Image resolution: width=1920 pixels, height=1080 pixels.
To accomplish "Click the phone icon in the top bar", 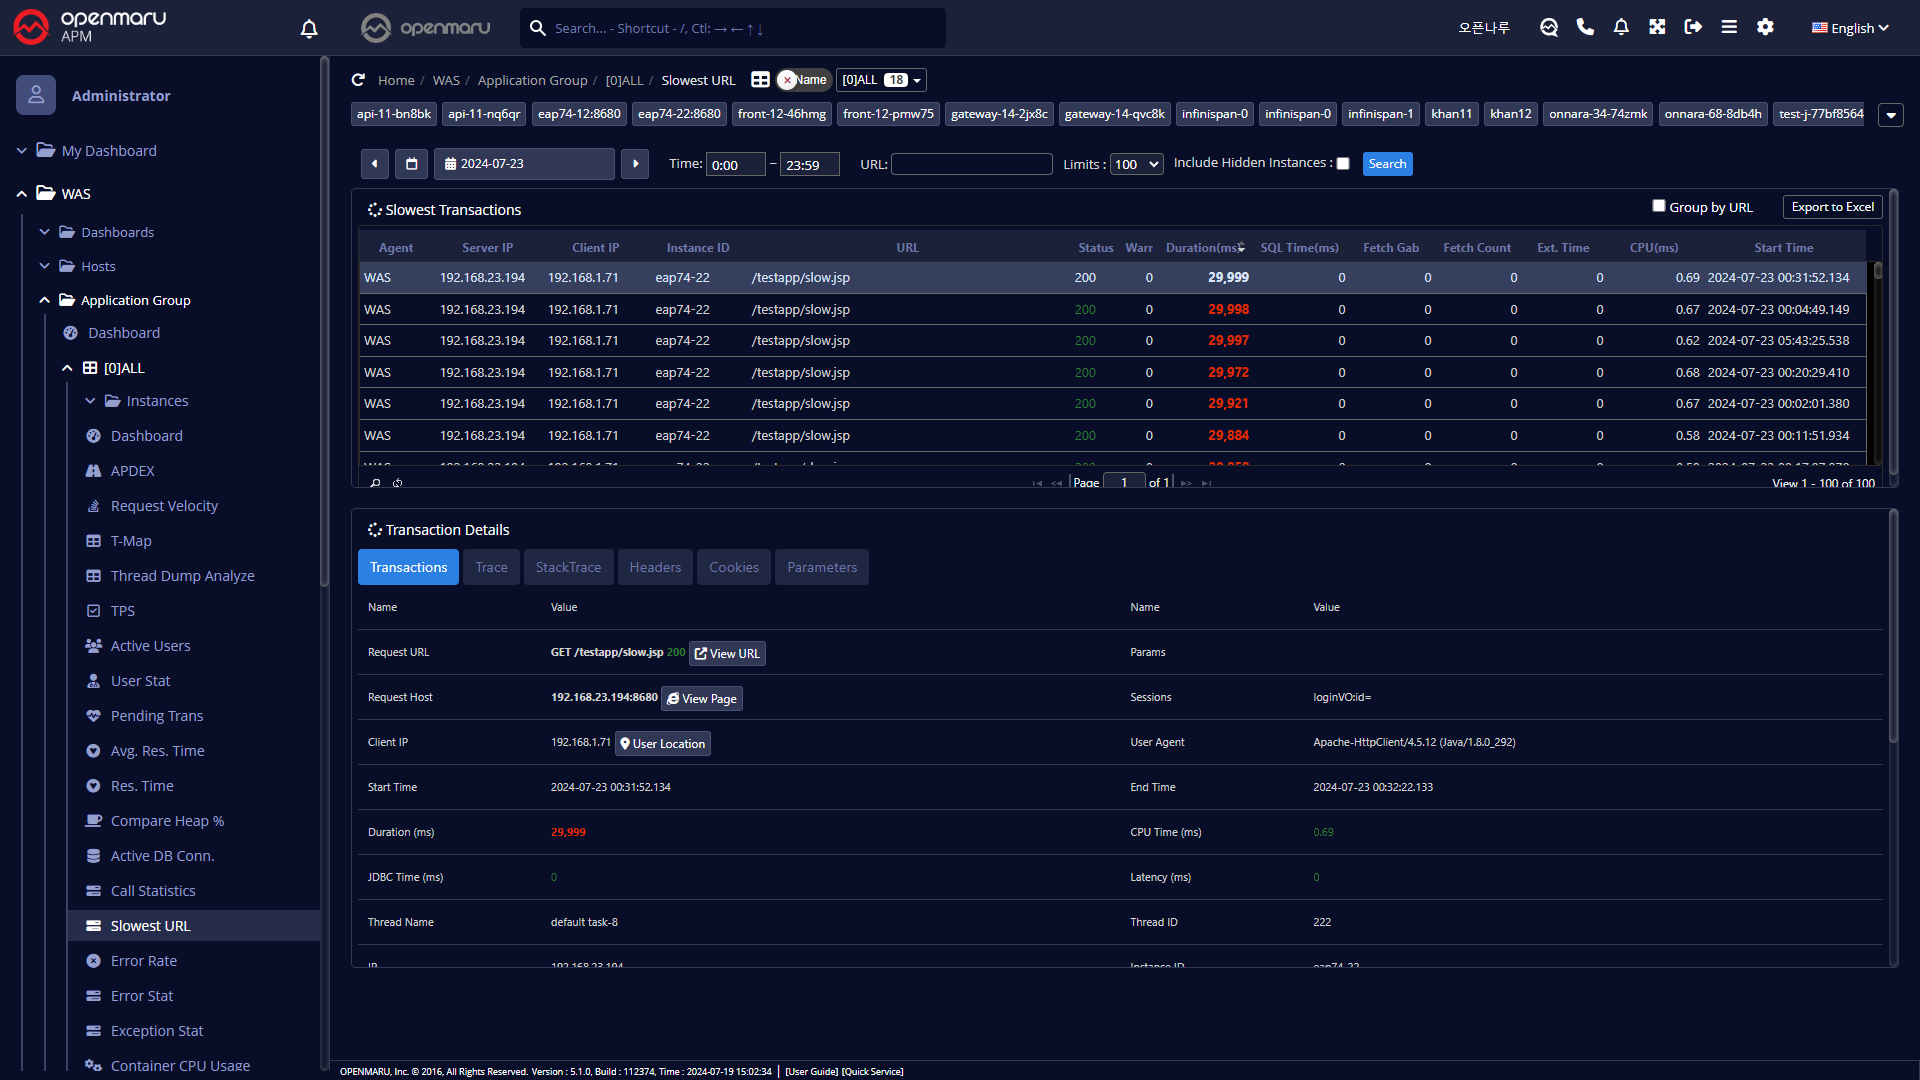I will click(x=1585, y=27).
